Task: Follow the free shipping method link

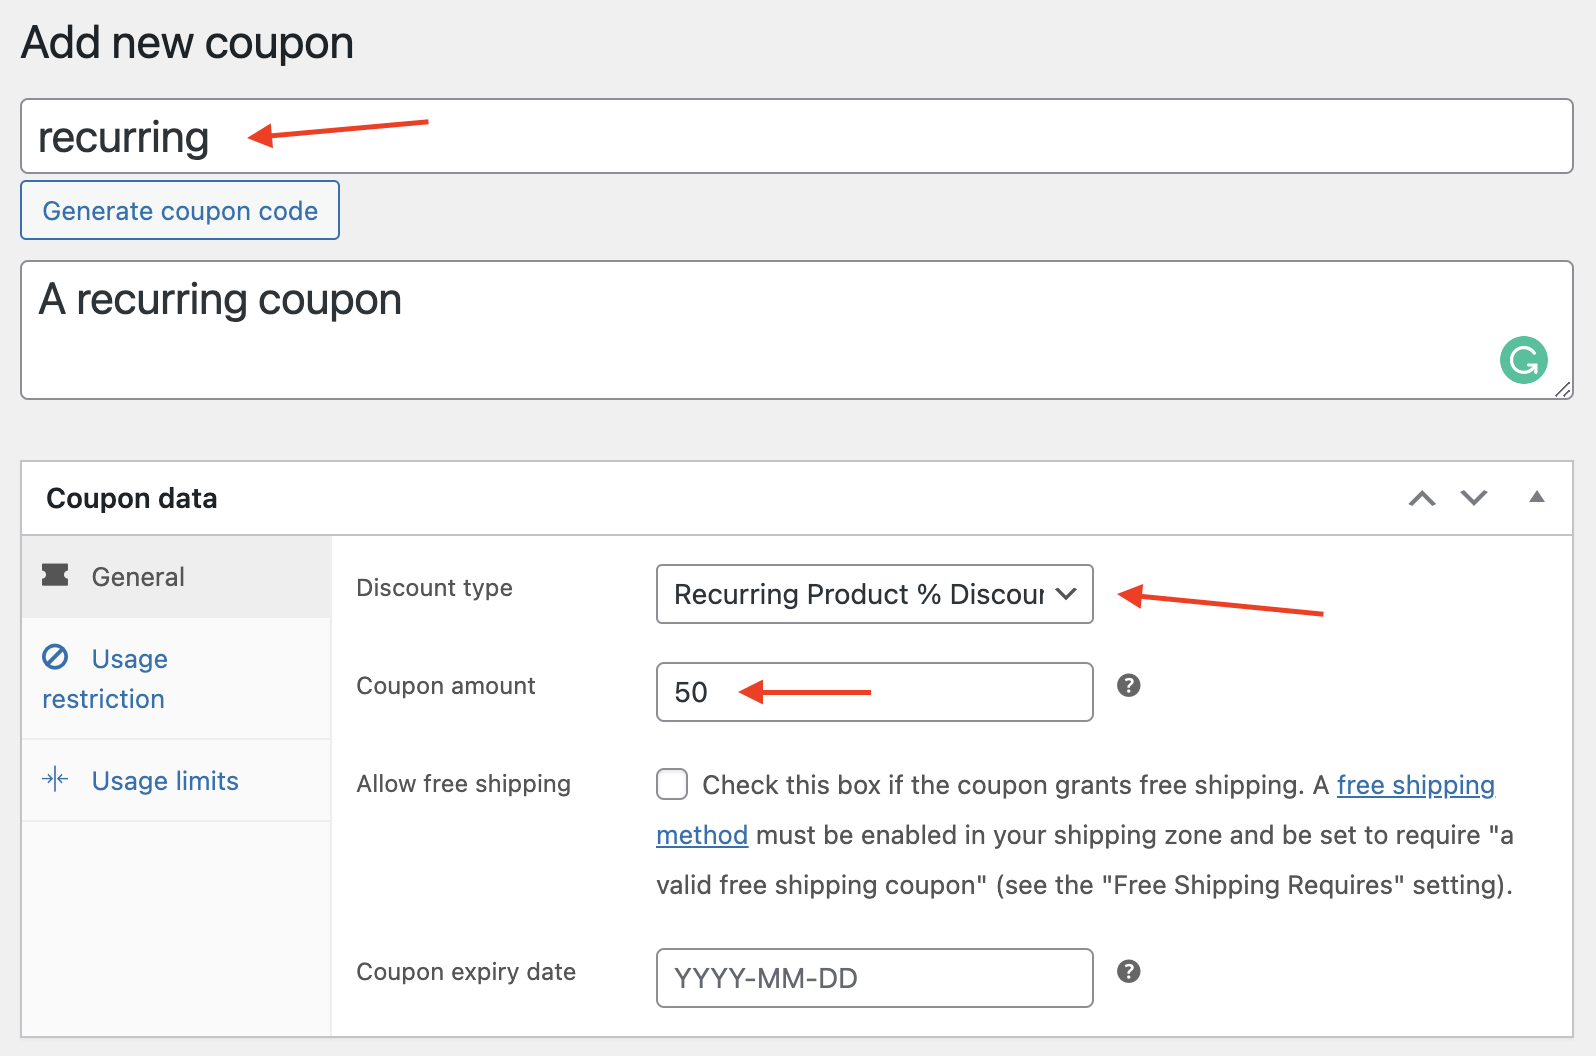Action: 1415,785
